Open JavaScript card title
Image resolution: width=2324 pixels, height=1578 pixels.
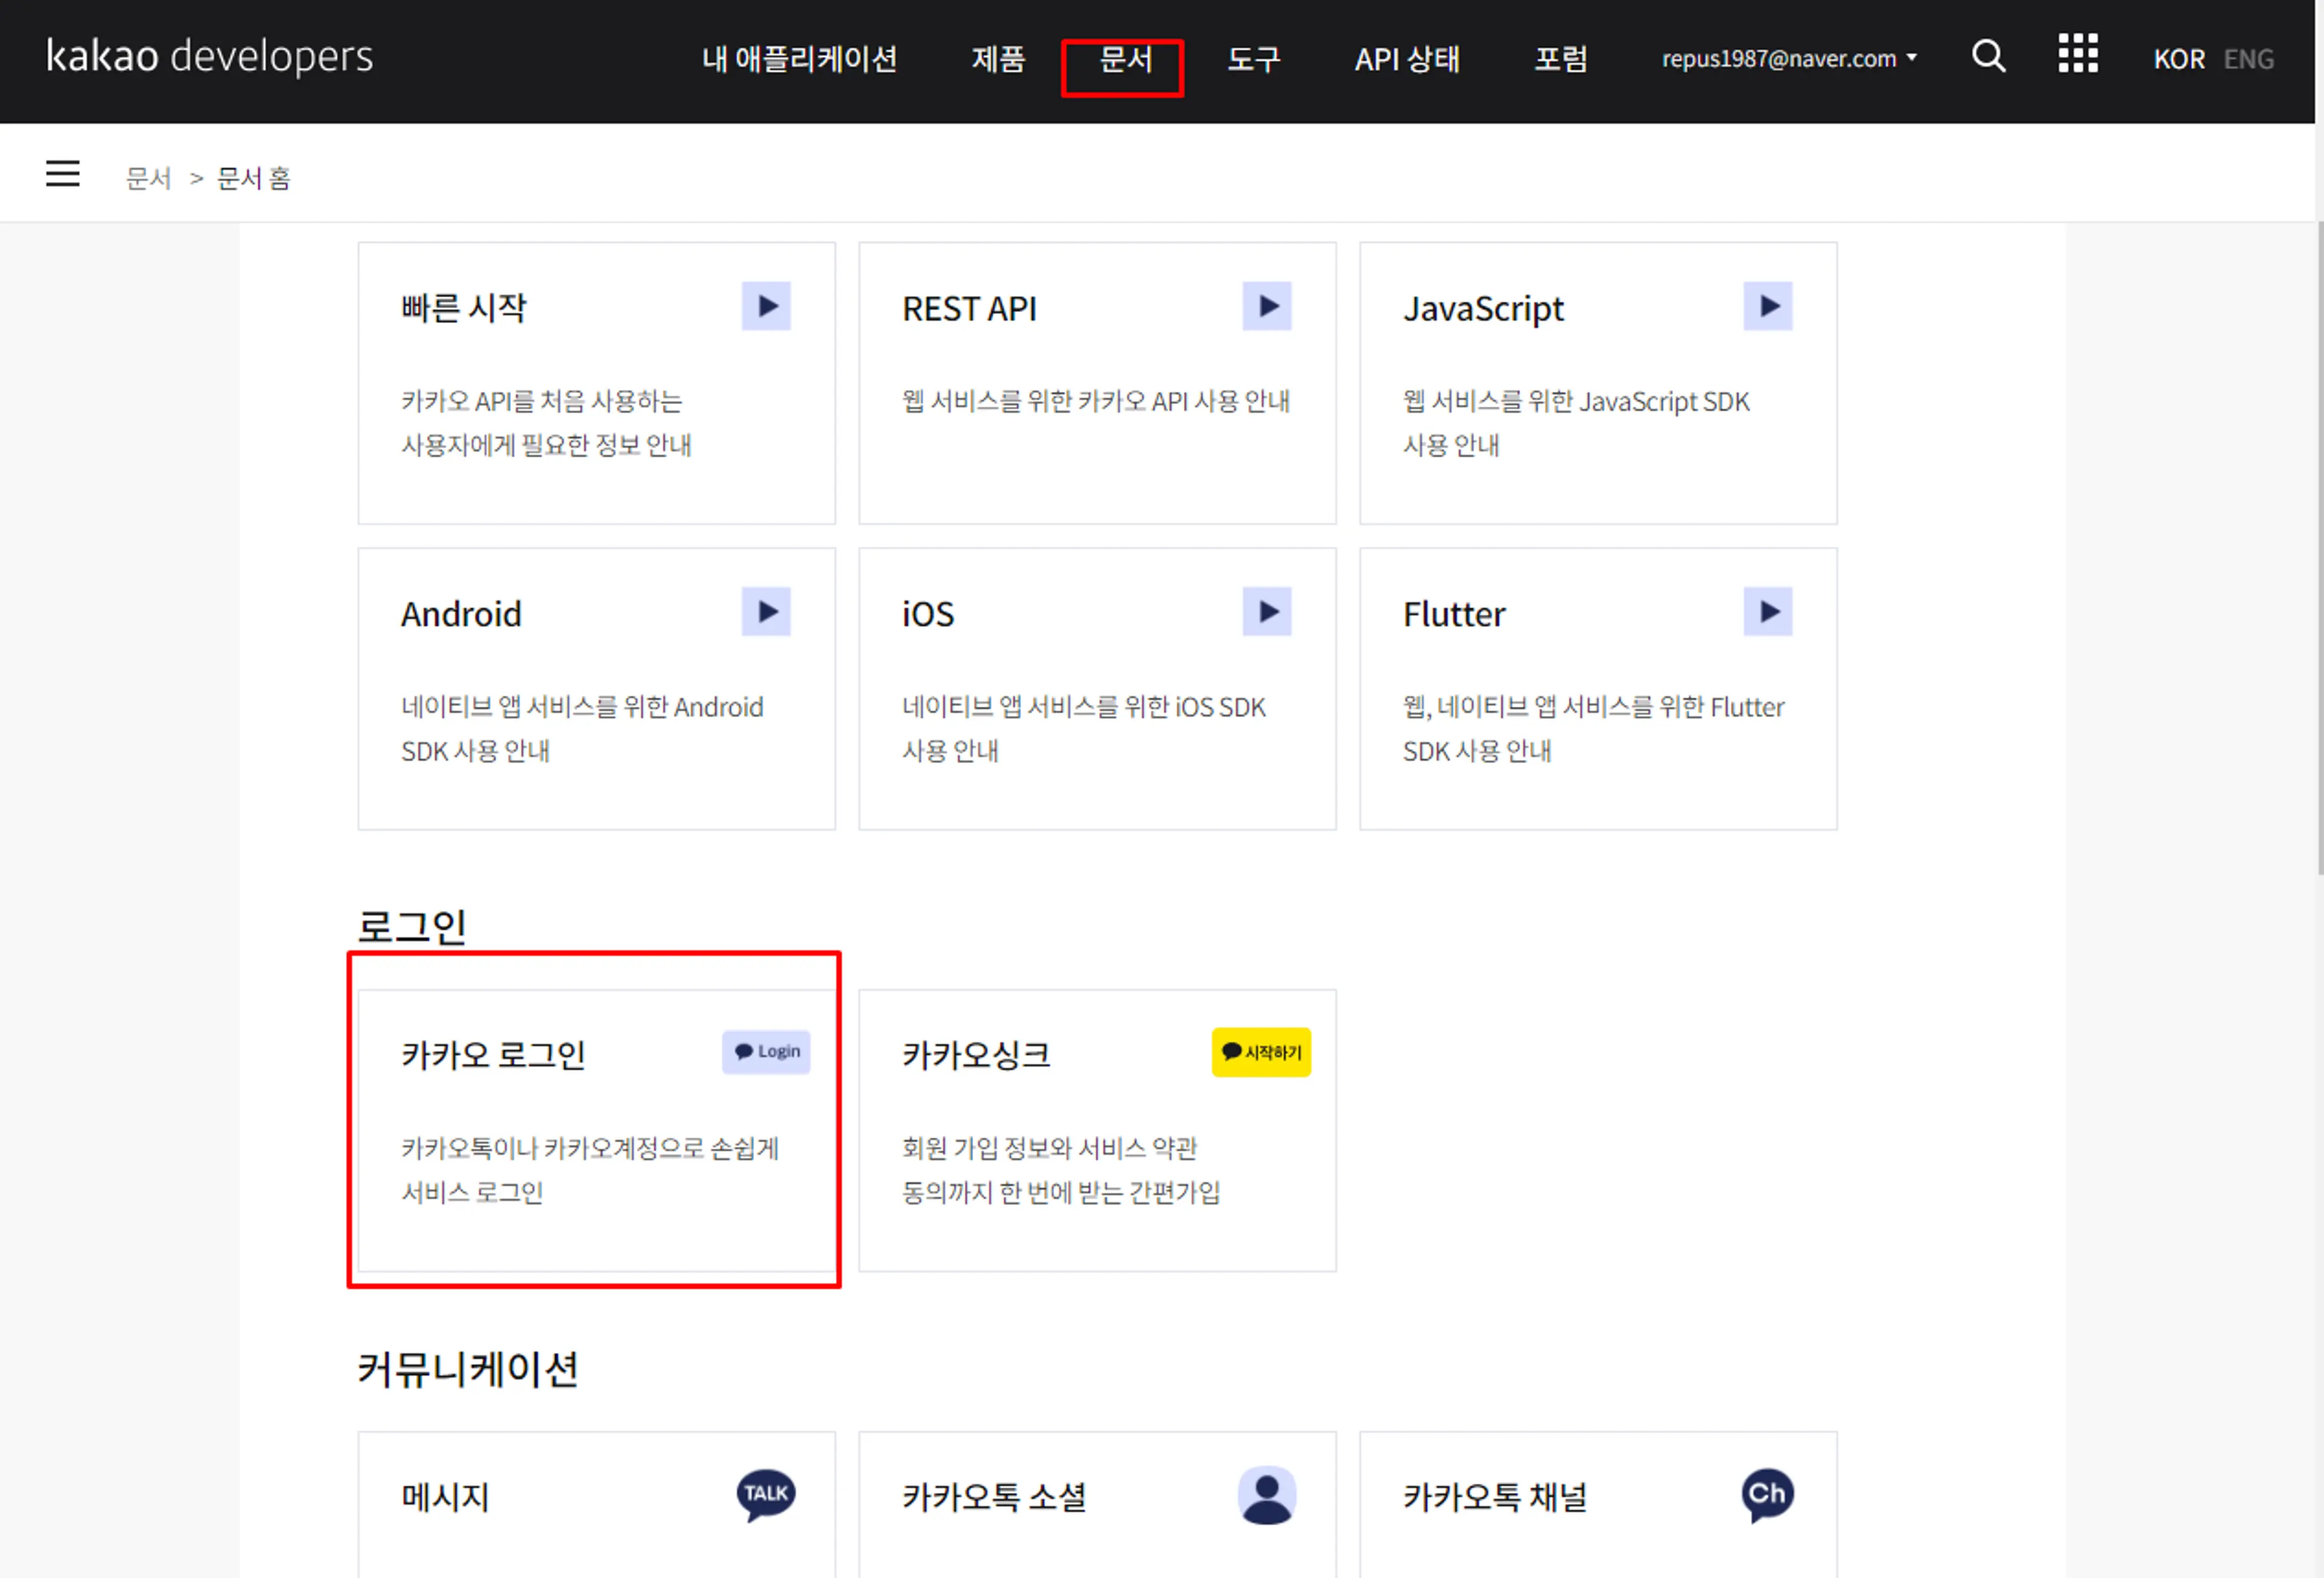click(x=1483, y=309)
